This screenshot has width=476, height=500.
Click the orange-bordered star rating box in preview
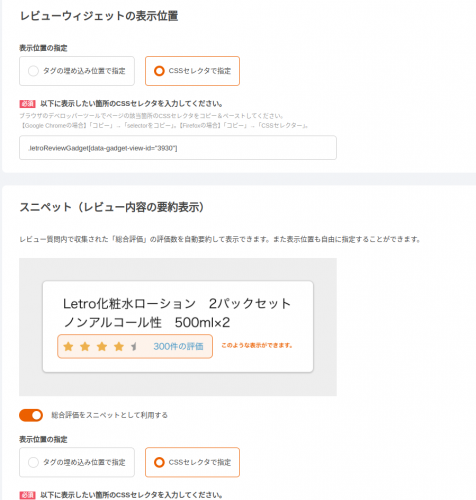135,347
